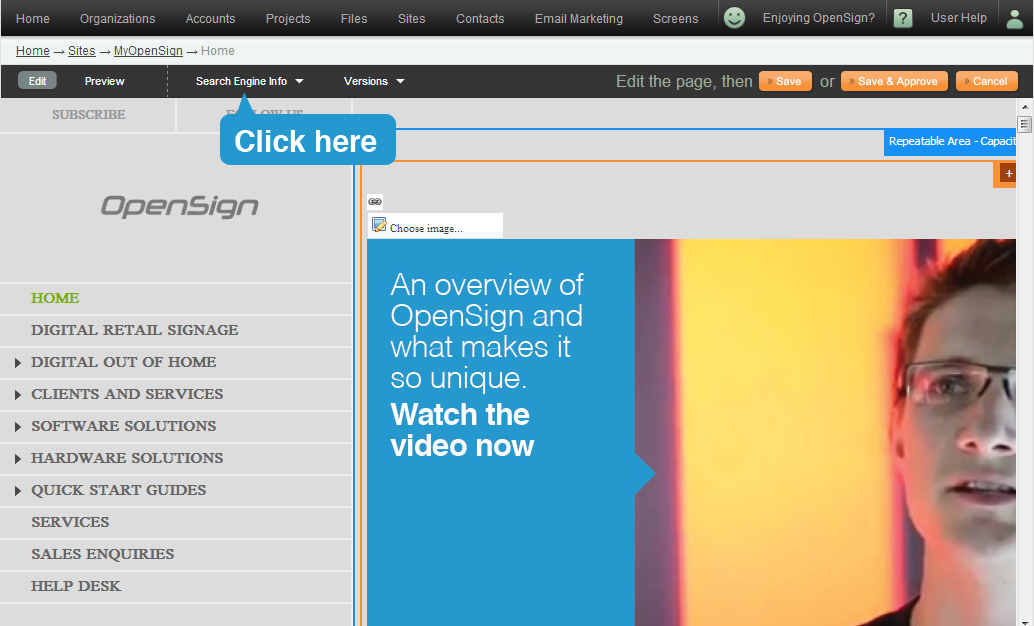1034x626 pixels.
Task: Open the Projects menu
Action: tap(288, 18)
